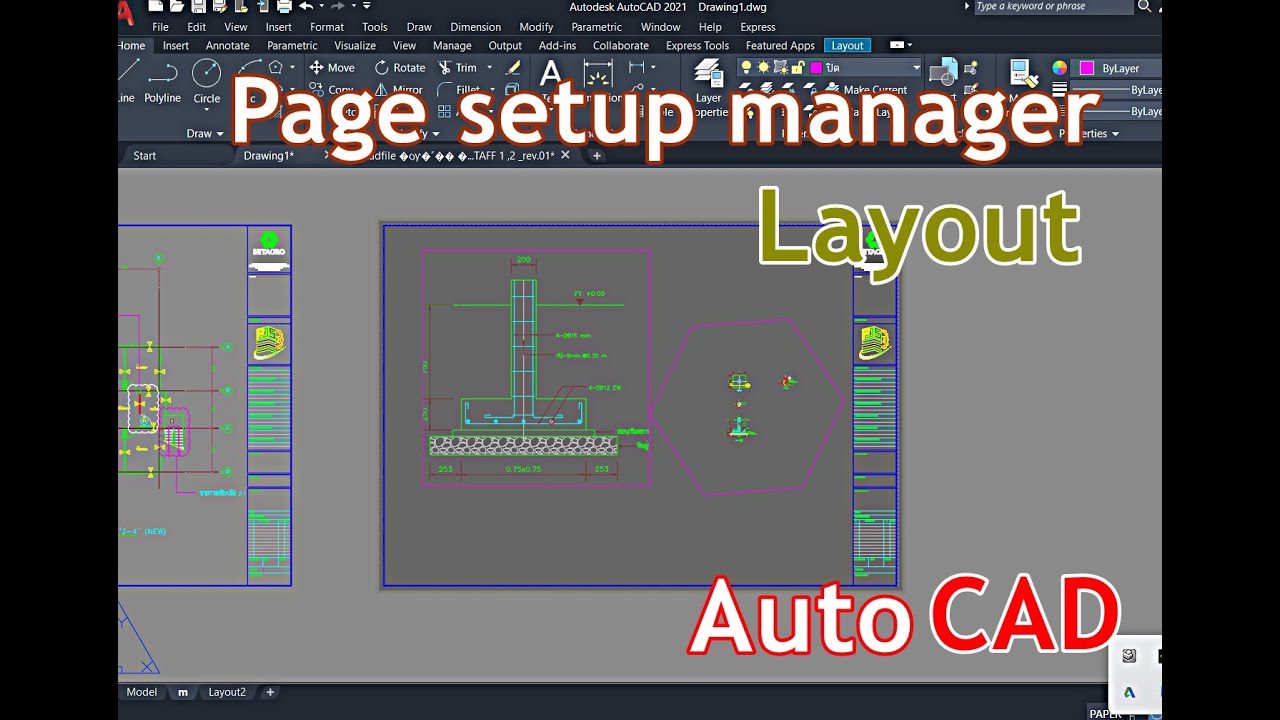
Task: Click the Match Properties icon
Action: coord(1022,75)
